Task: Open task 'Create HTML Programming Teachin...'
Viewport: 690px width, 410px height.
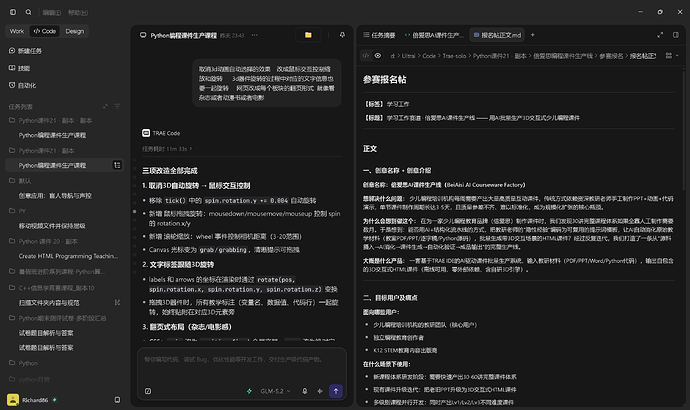Action: pos(68,256)
